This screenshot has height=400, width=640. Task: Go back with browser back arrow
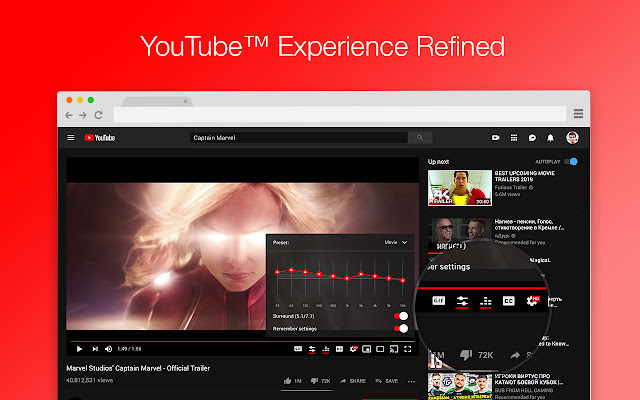[69, 115]
